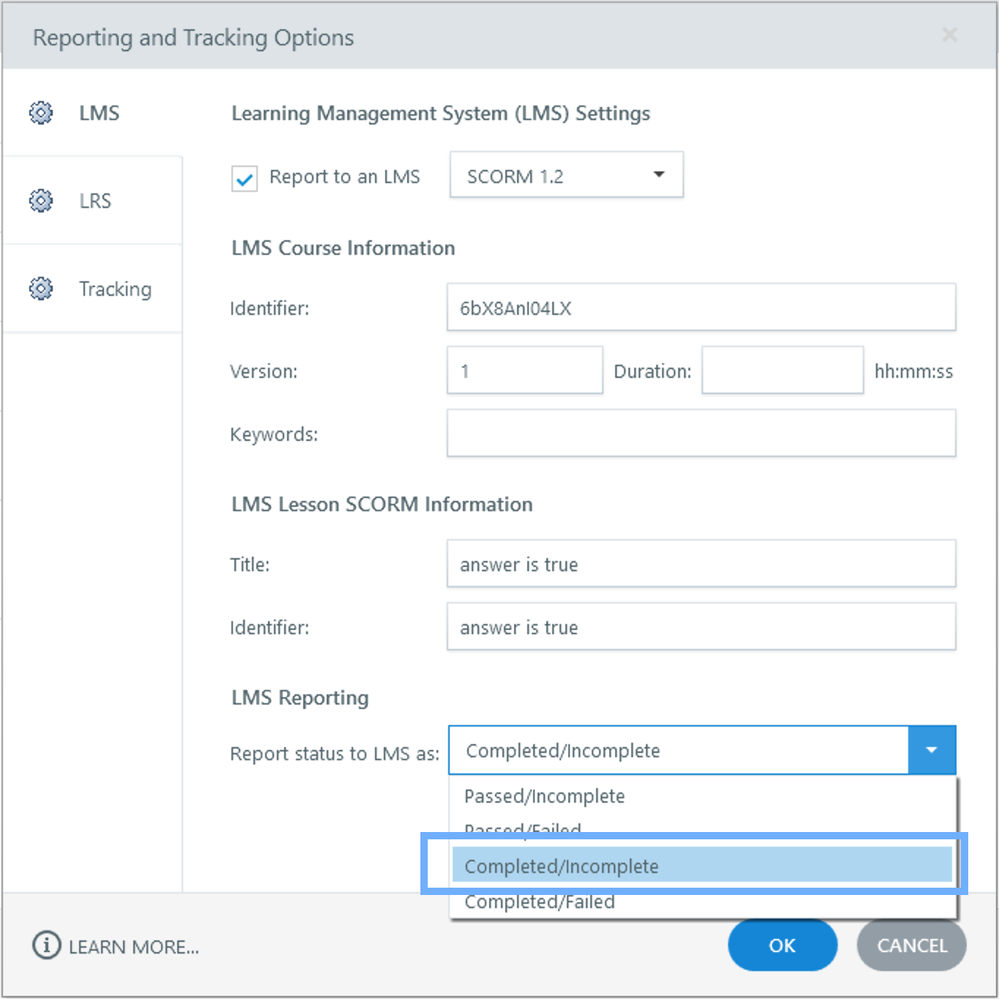Click the Keywords text field
Image resolution: width=999 pixels, height=999 pixels.
(x=700, y=434)
